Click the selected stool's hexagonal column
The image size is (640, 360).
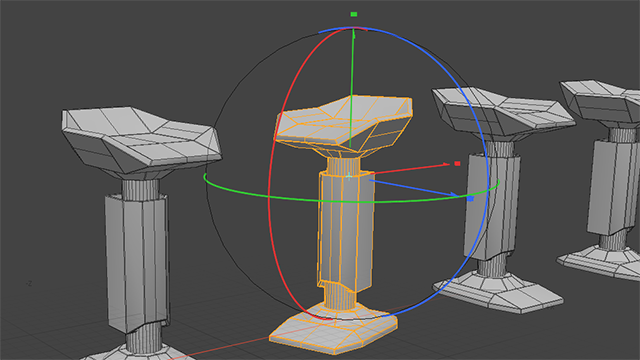coord(346,231)
